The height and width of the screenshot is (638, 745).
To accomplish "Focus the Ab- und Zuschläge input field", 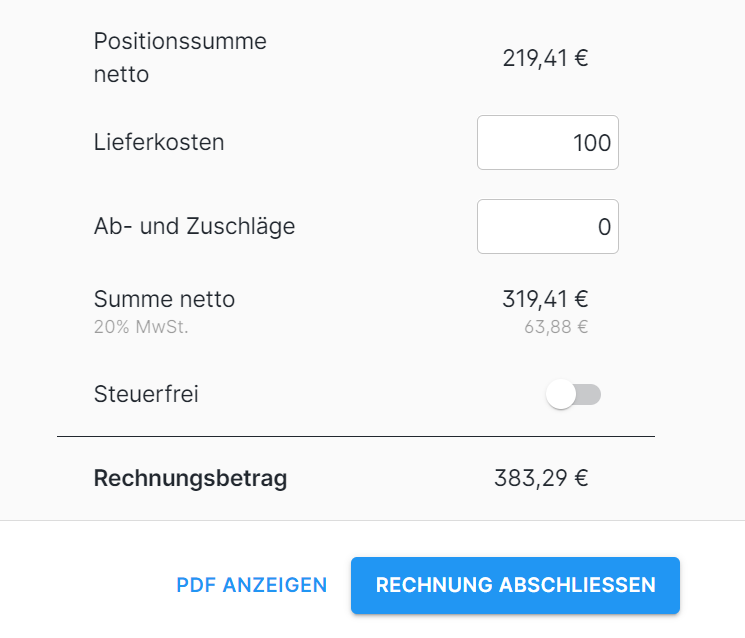I will pos(547,227).
